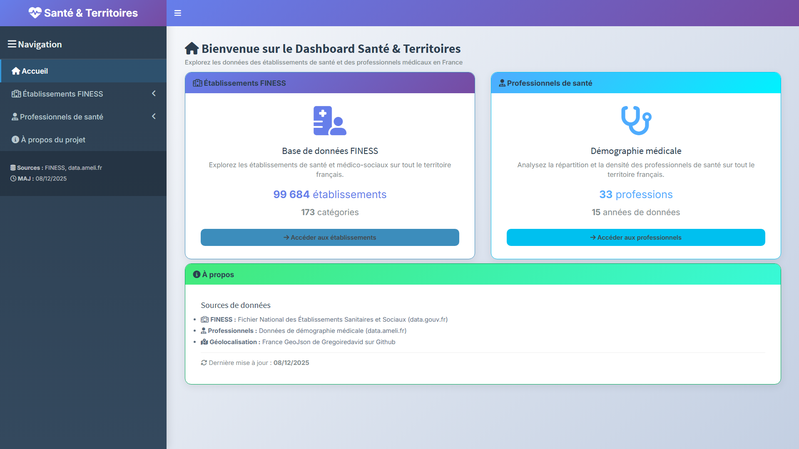
Task: Open Établissements FINESS sidebar menu
Action: click(61, 94)
